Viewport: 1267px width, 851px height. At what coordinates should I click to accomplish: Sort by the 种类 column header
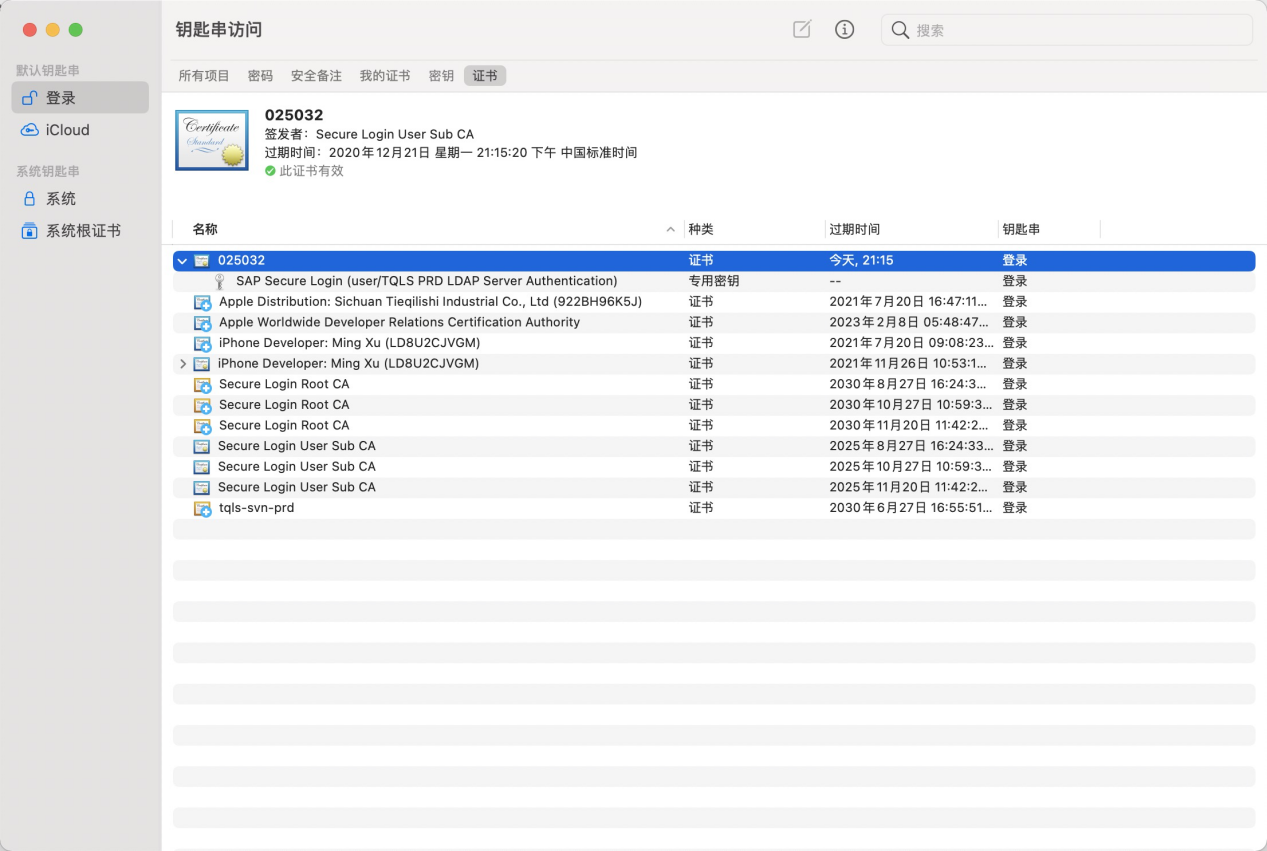[701, 230]
